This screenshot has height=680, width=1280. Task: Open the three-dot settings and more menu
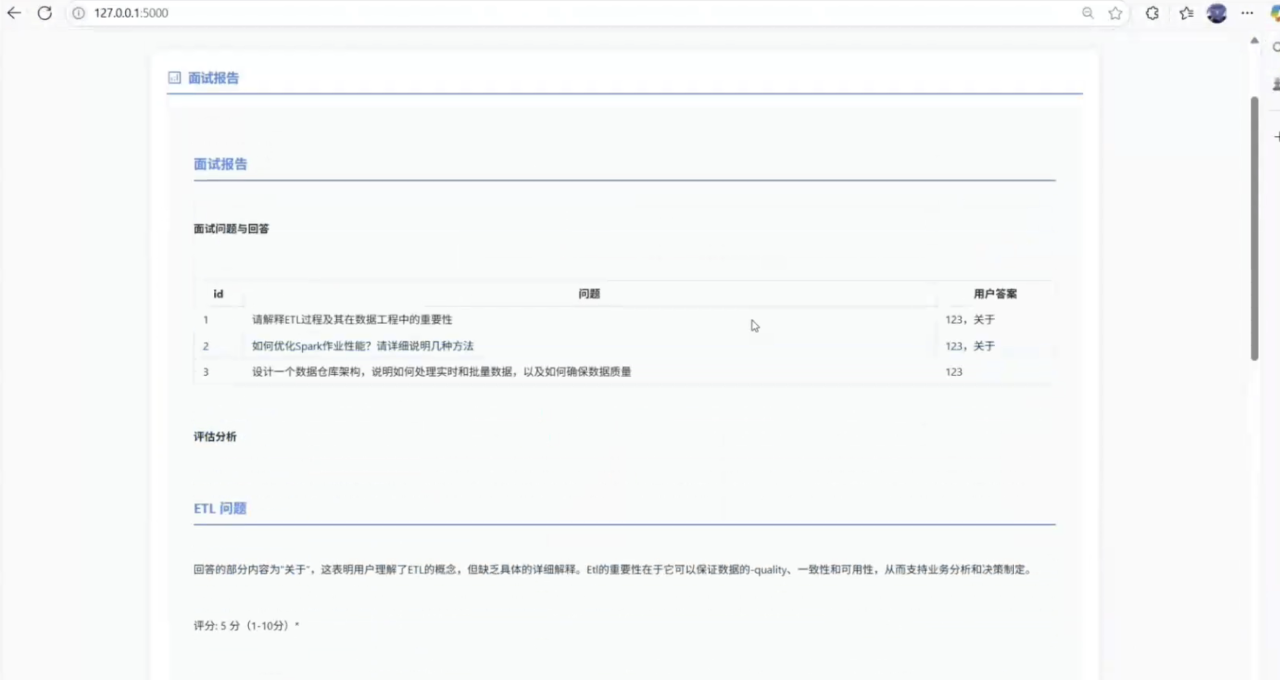[x=1247, y=13]
